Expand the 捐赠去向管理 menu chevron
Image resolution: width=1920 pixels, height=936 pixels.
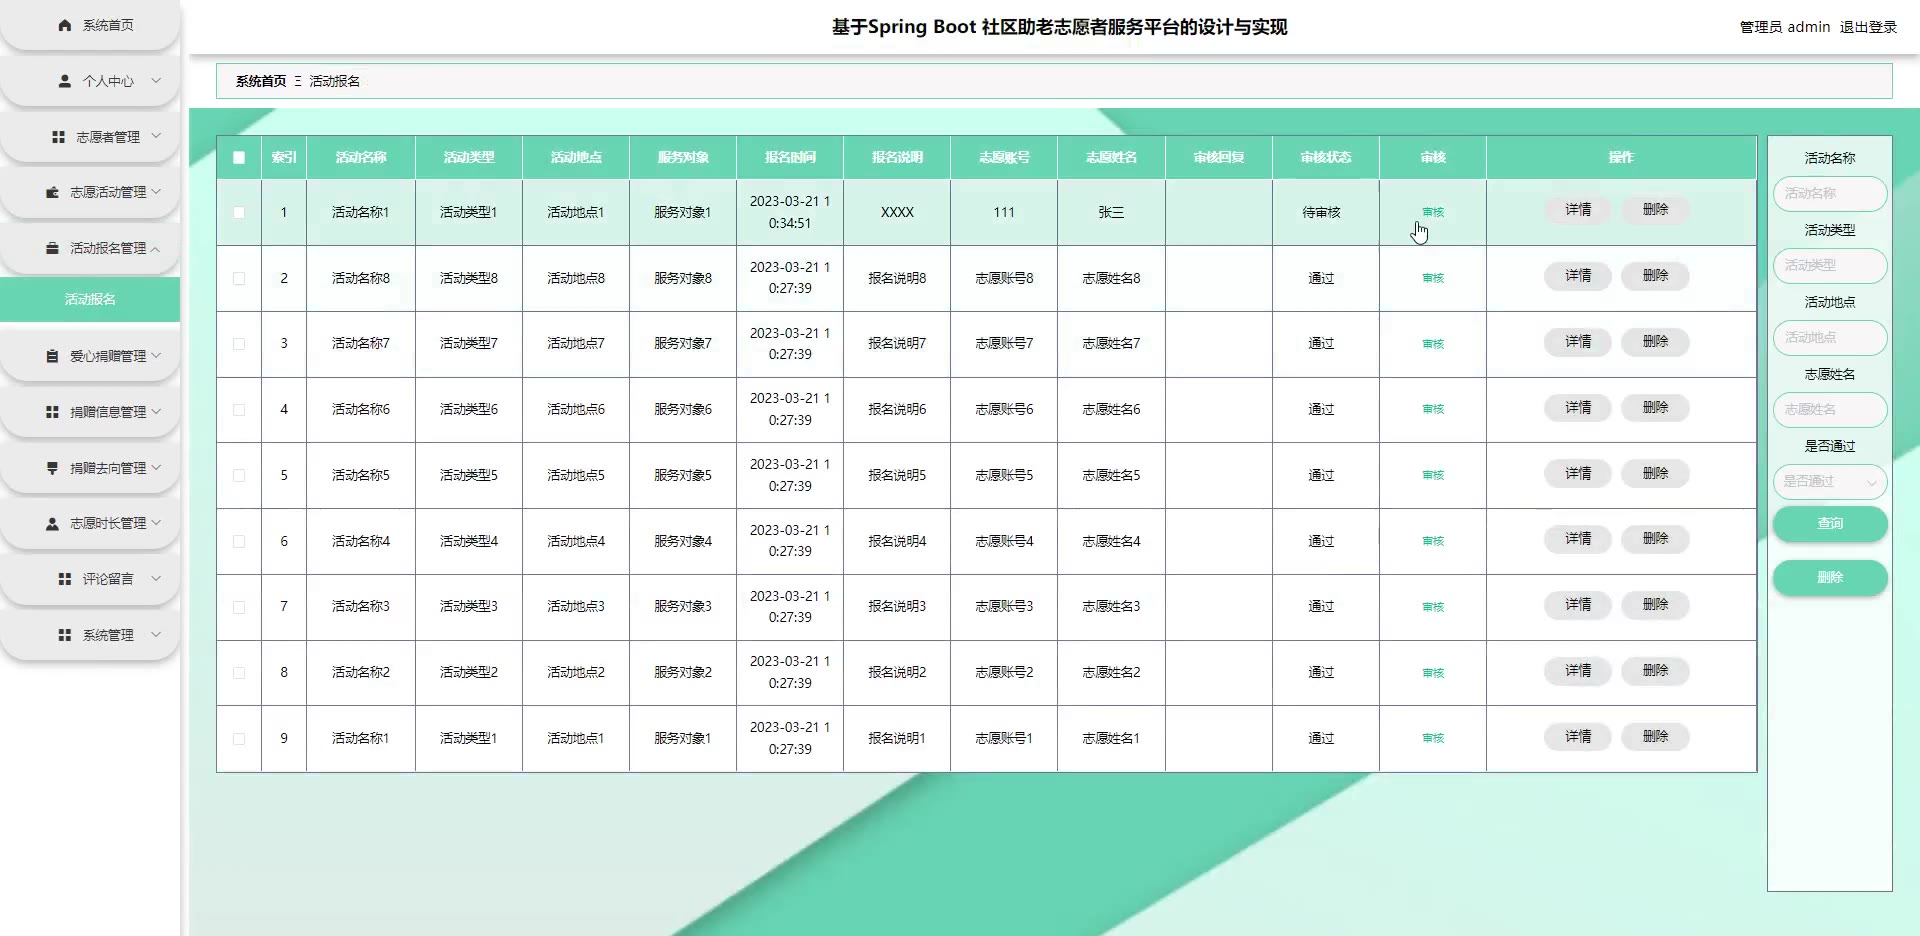(x=156, y=467)
